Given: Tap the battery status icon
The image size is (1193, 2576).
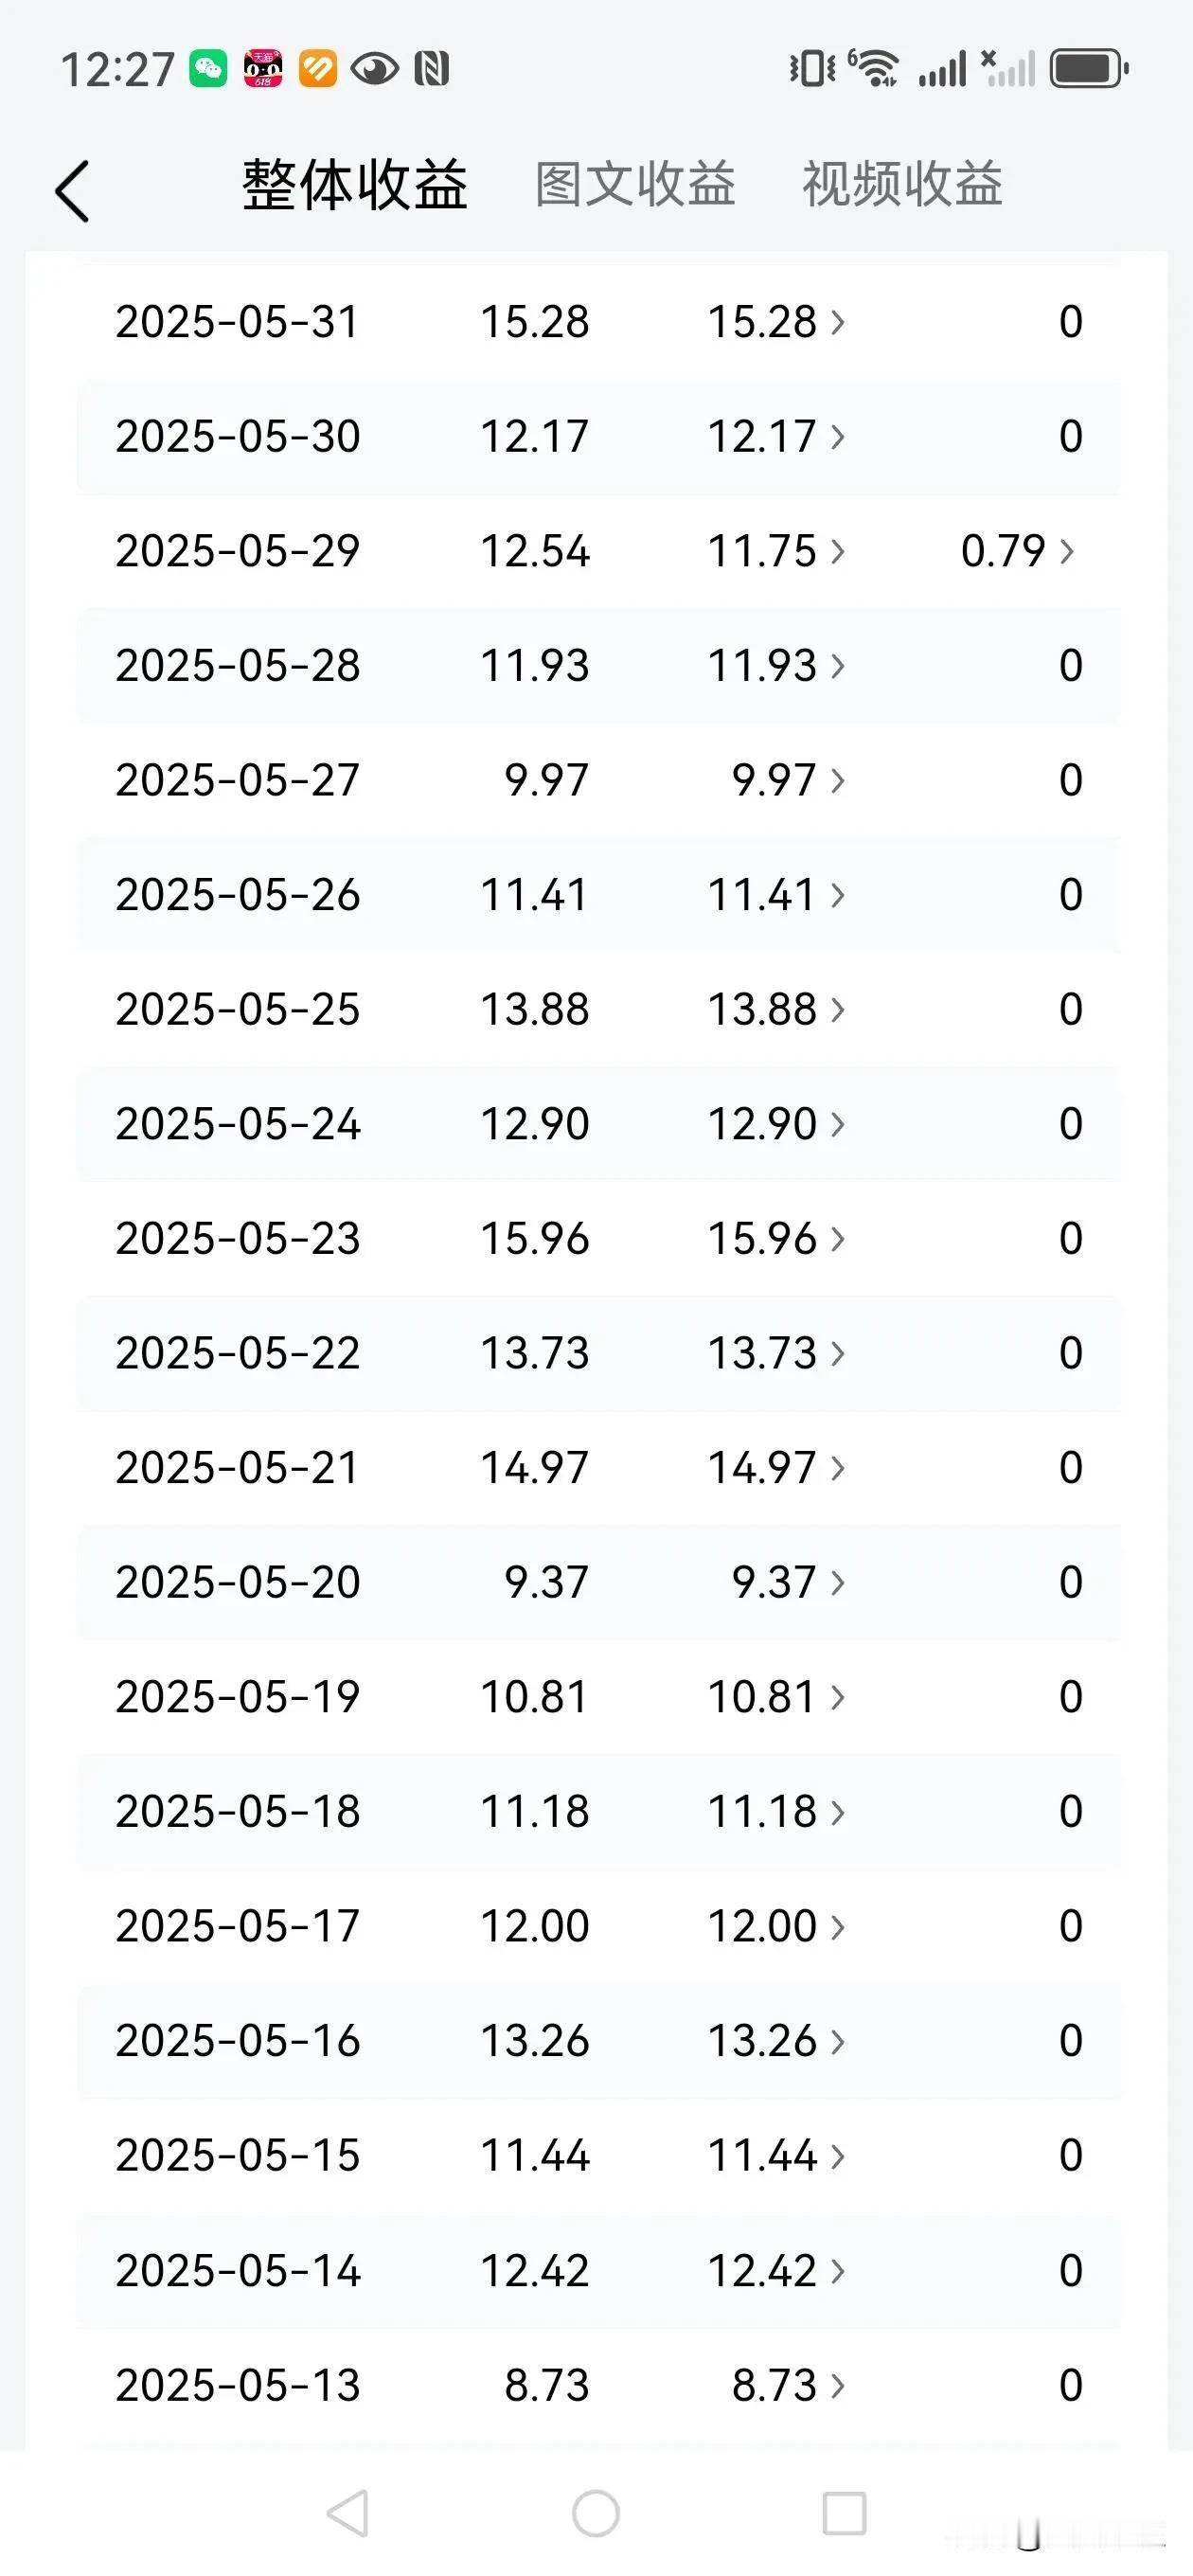Looking at the screenshot, I should (1089, 69).
